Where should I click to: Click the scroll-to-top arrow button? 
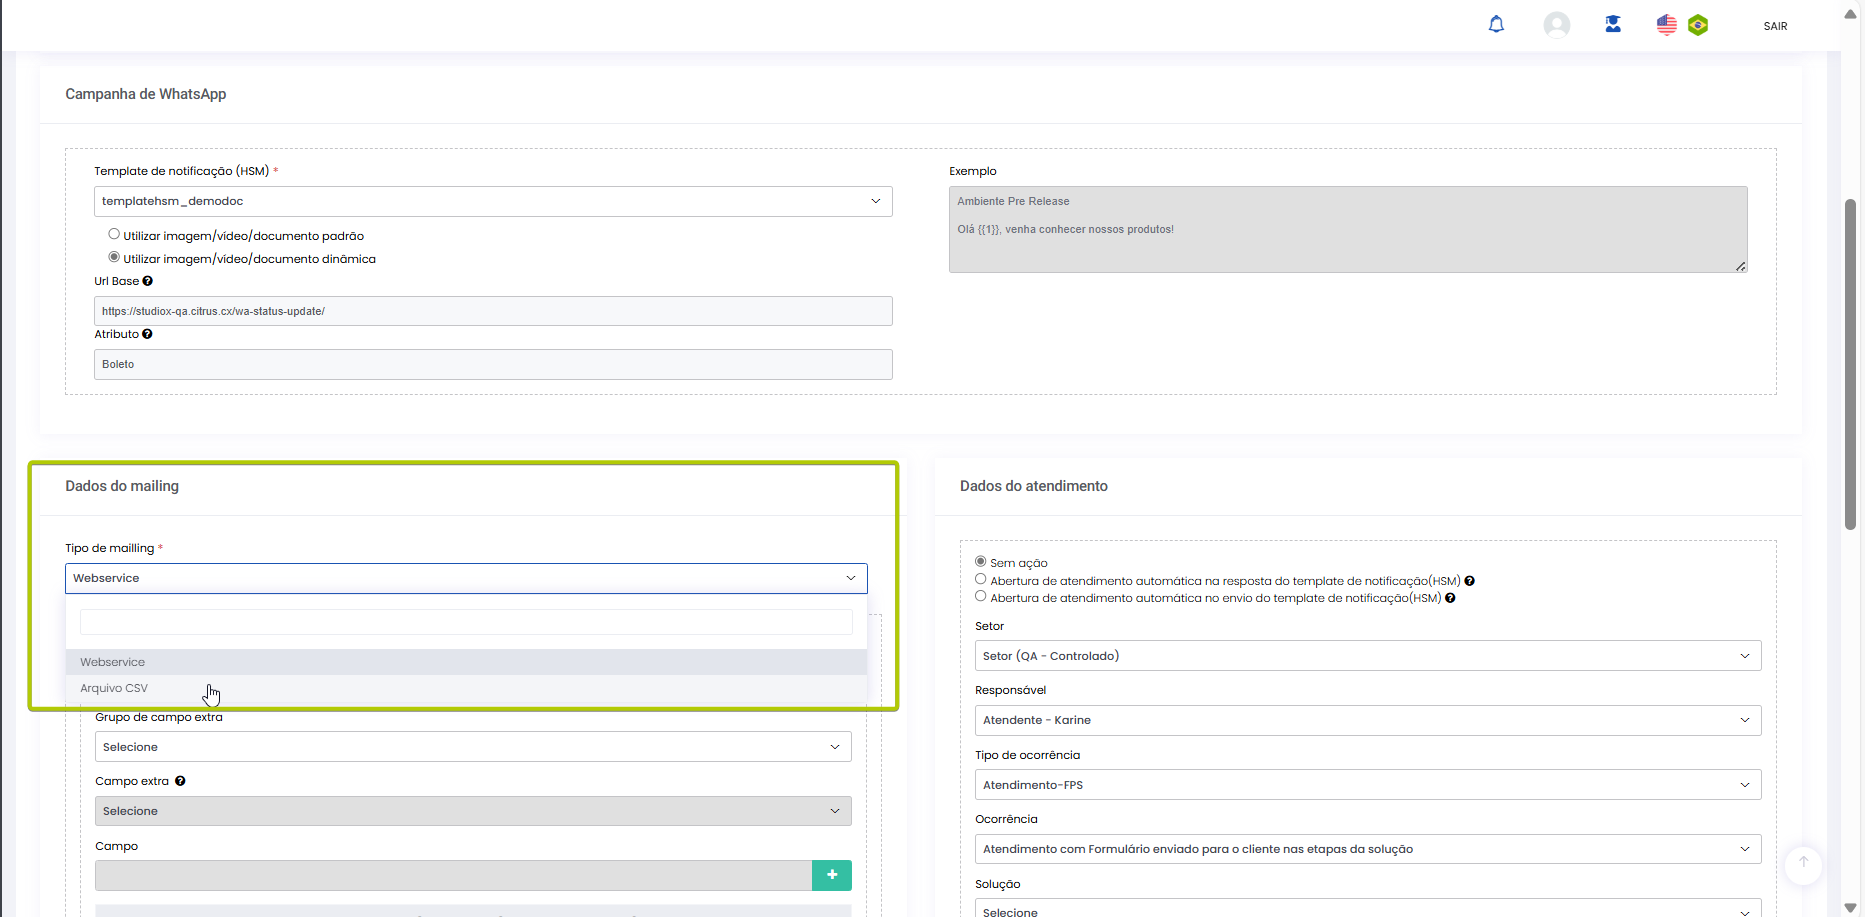(1803, 862)
